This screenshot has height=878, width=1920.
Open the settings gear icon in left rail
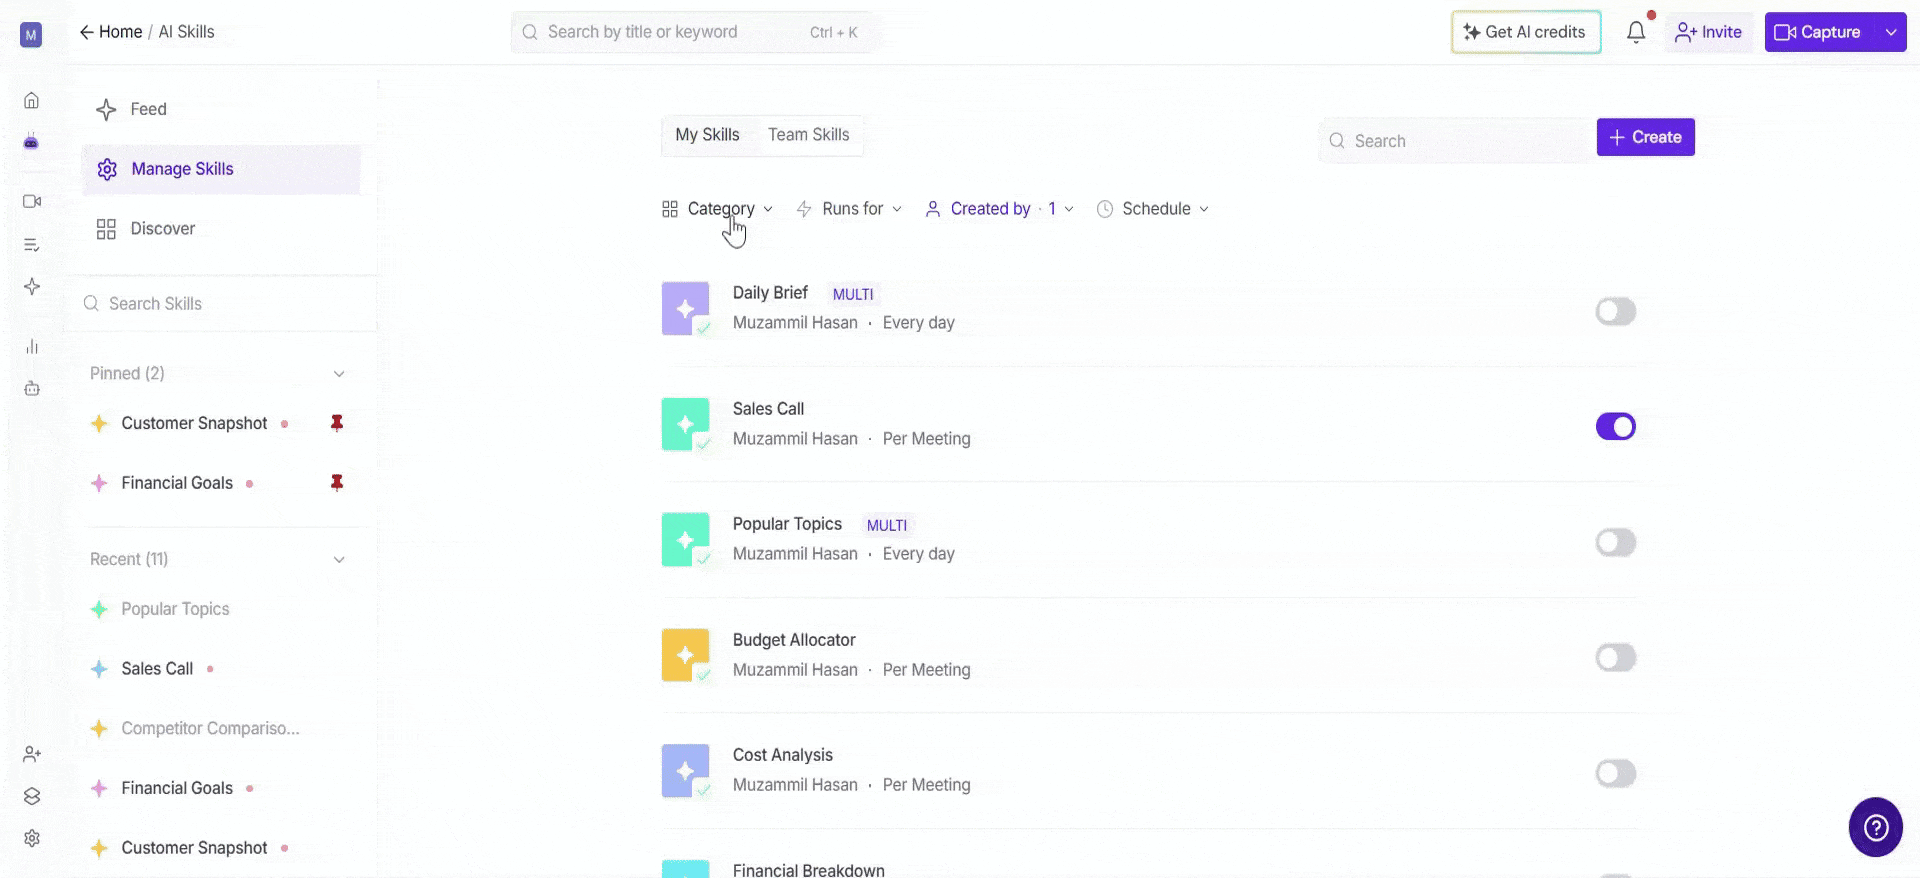pyautogui.click(x=32, y=838)
